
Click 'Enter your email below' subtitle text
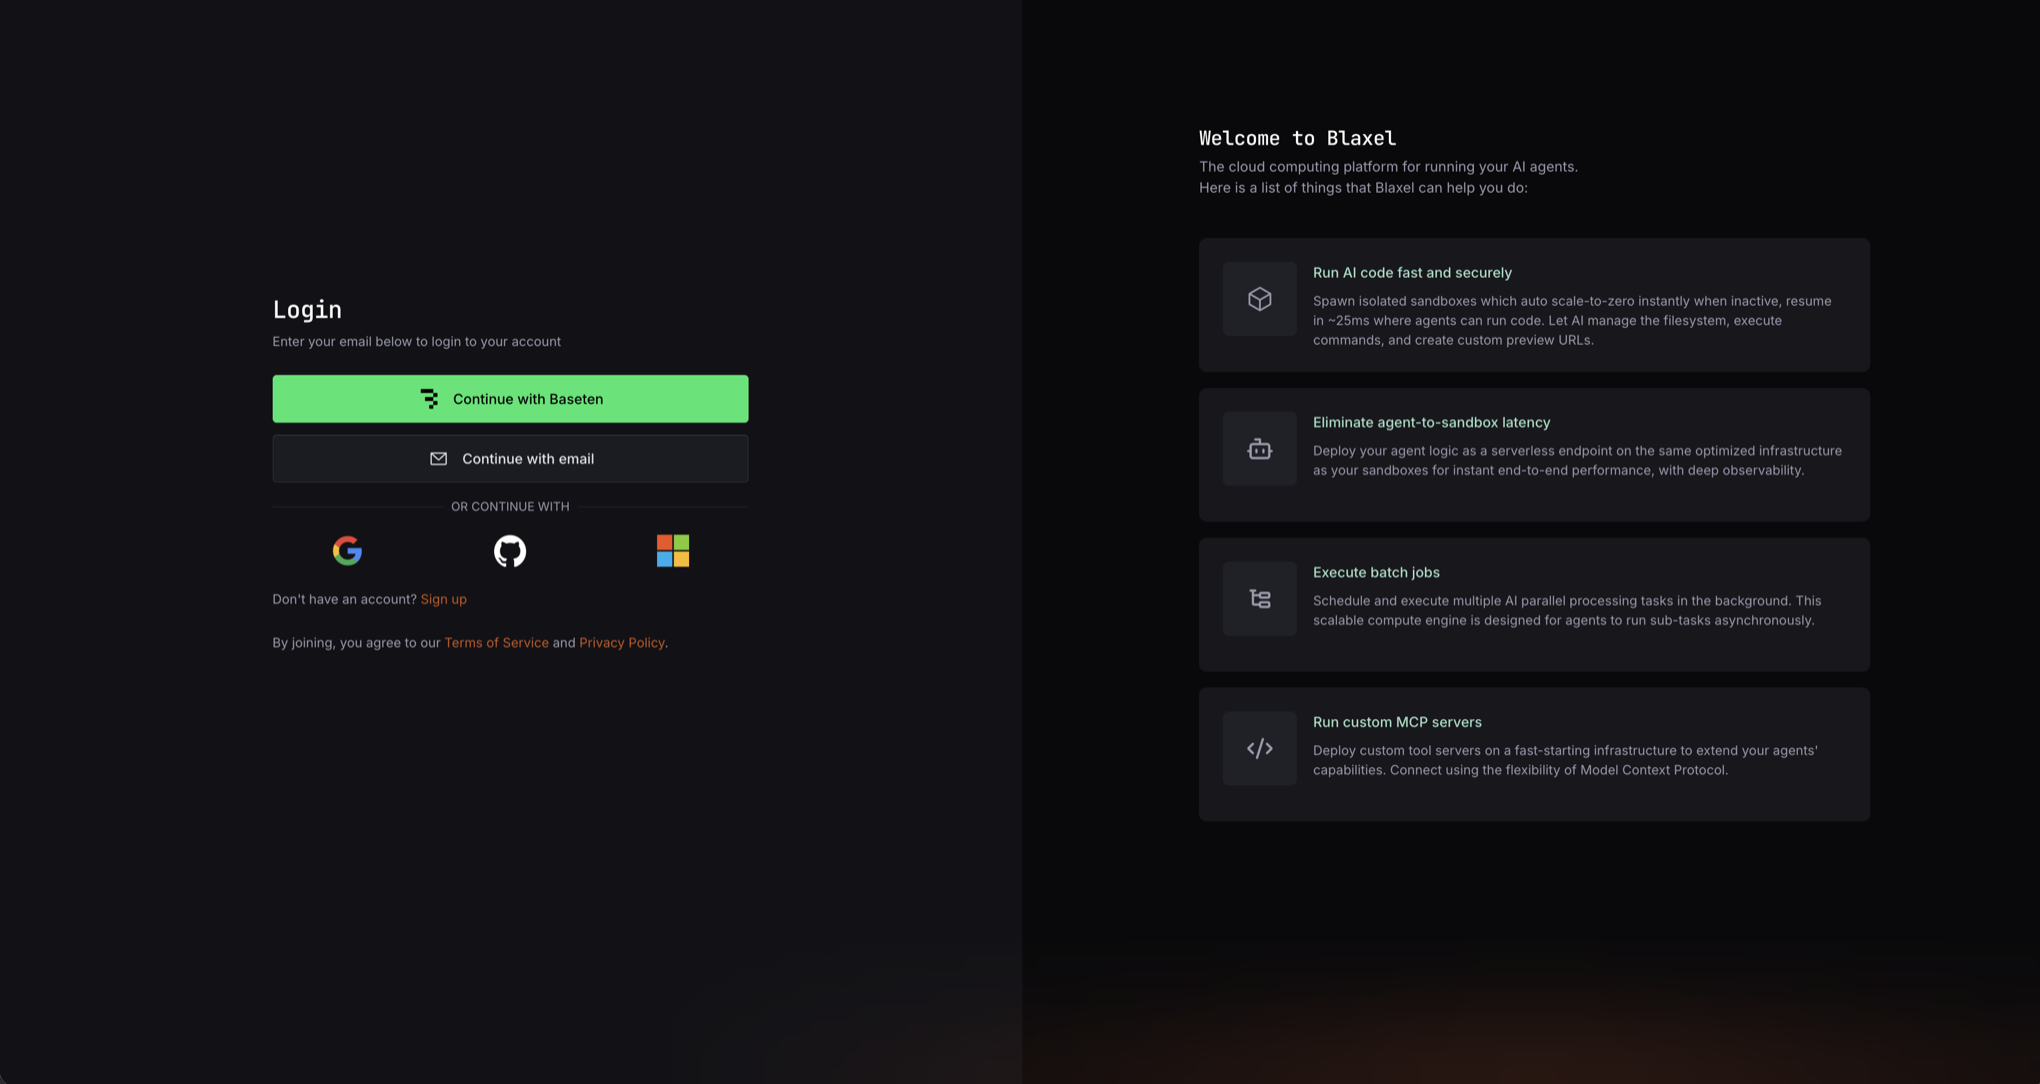tap(416, 341)
